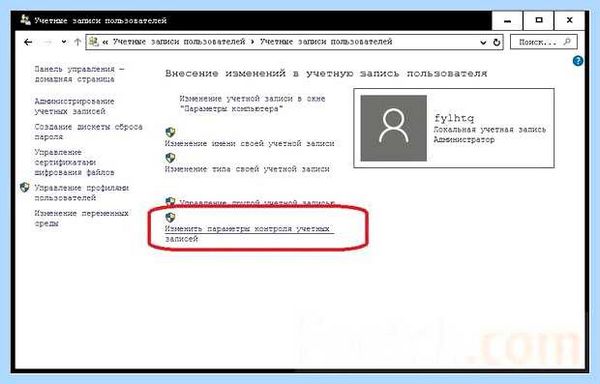Viewport: 600px width, 384px height.
Task: Click first Учетные записи пользователей breadcrumb
Action: click(179, 42)
